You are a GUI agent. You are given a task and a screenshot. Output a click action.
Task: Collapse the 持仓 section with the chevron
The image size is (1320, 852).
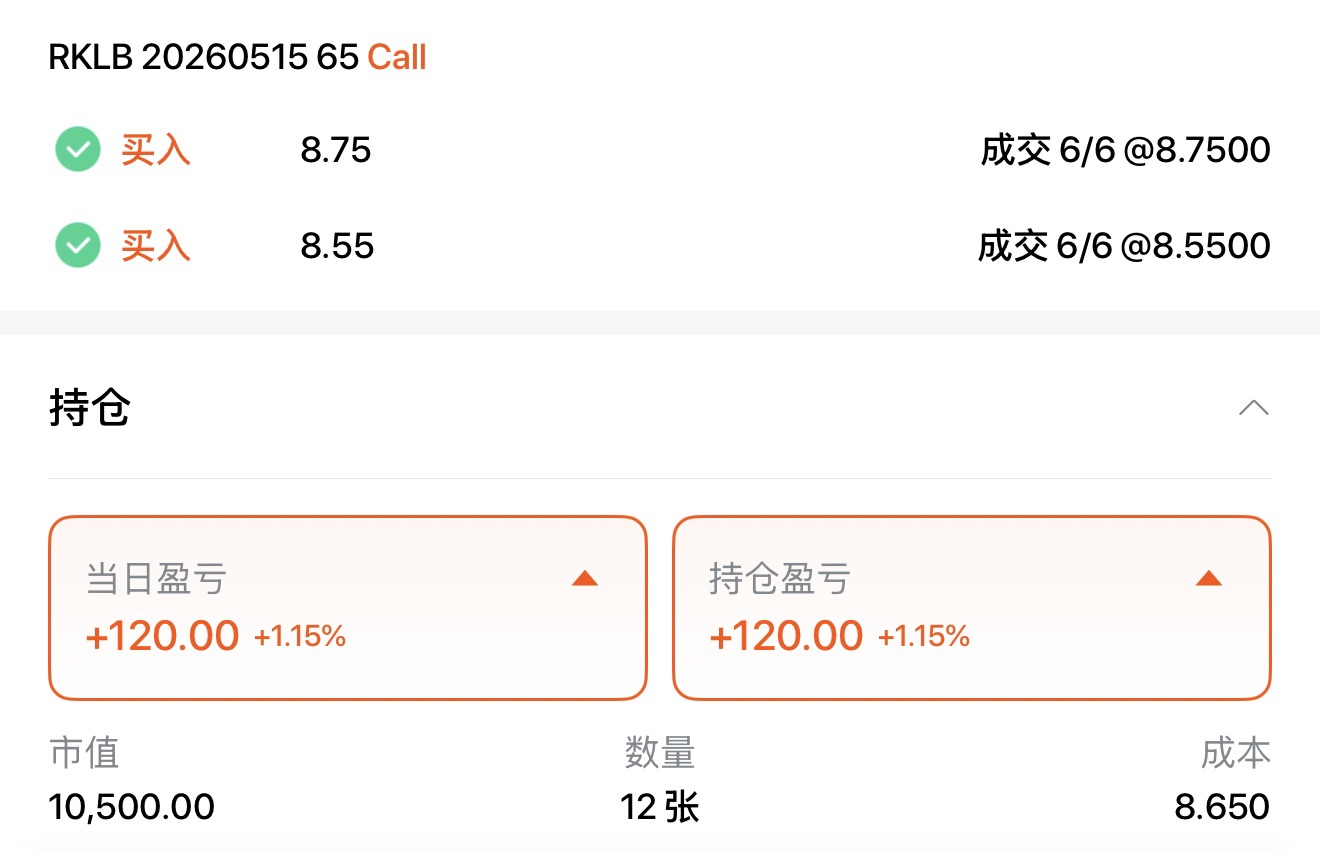pos(1254,408)
